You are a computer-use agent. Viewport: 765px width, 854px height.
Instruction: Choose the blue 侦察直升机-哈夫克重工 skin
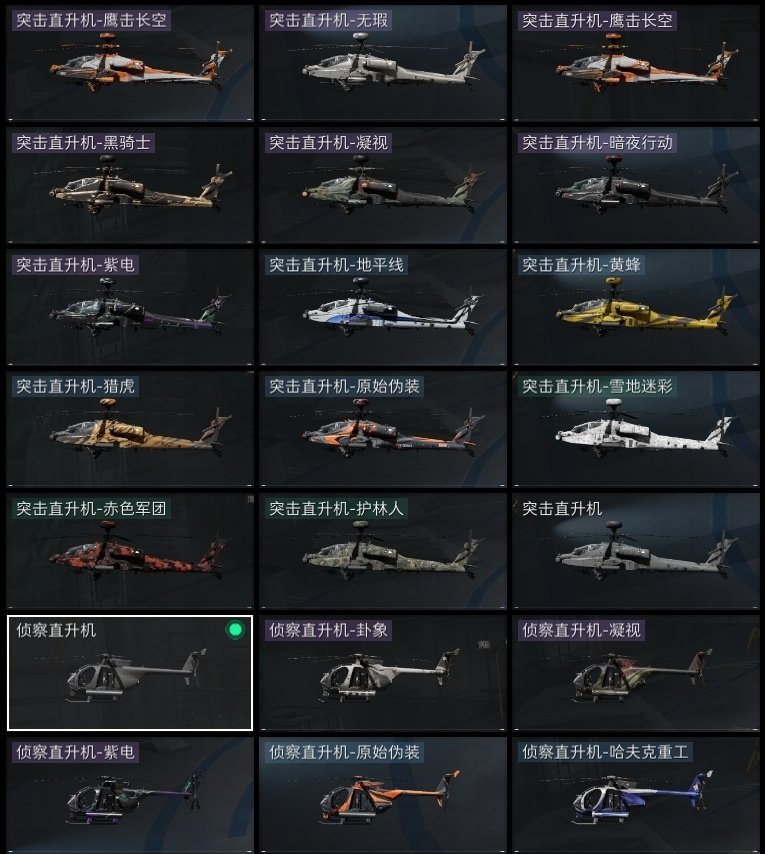(636, 795)
